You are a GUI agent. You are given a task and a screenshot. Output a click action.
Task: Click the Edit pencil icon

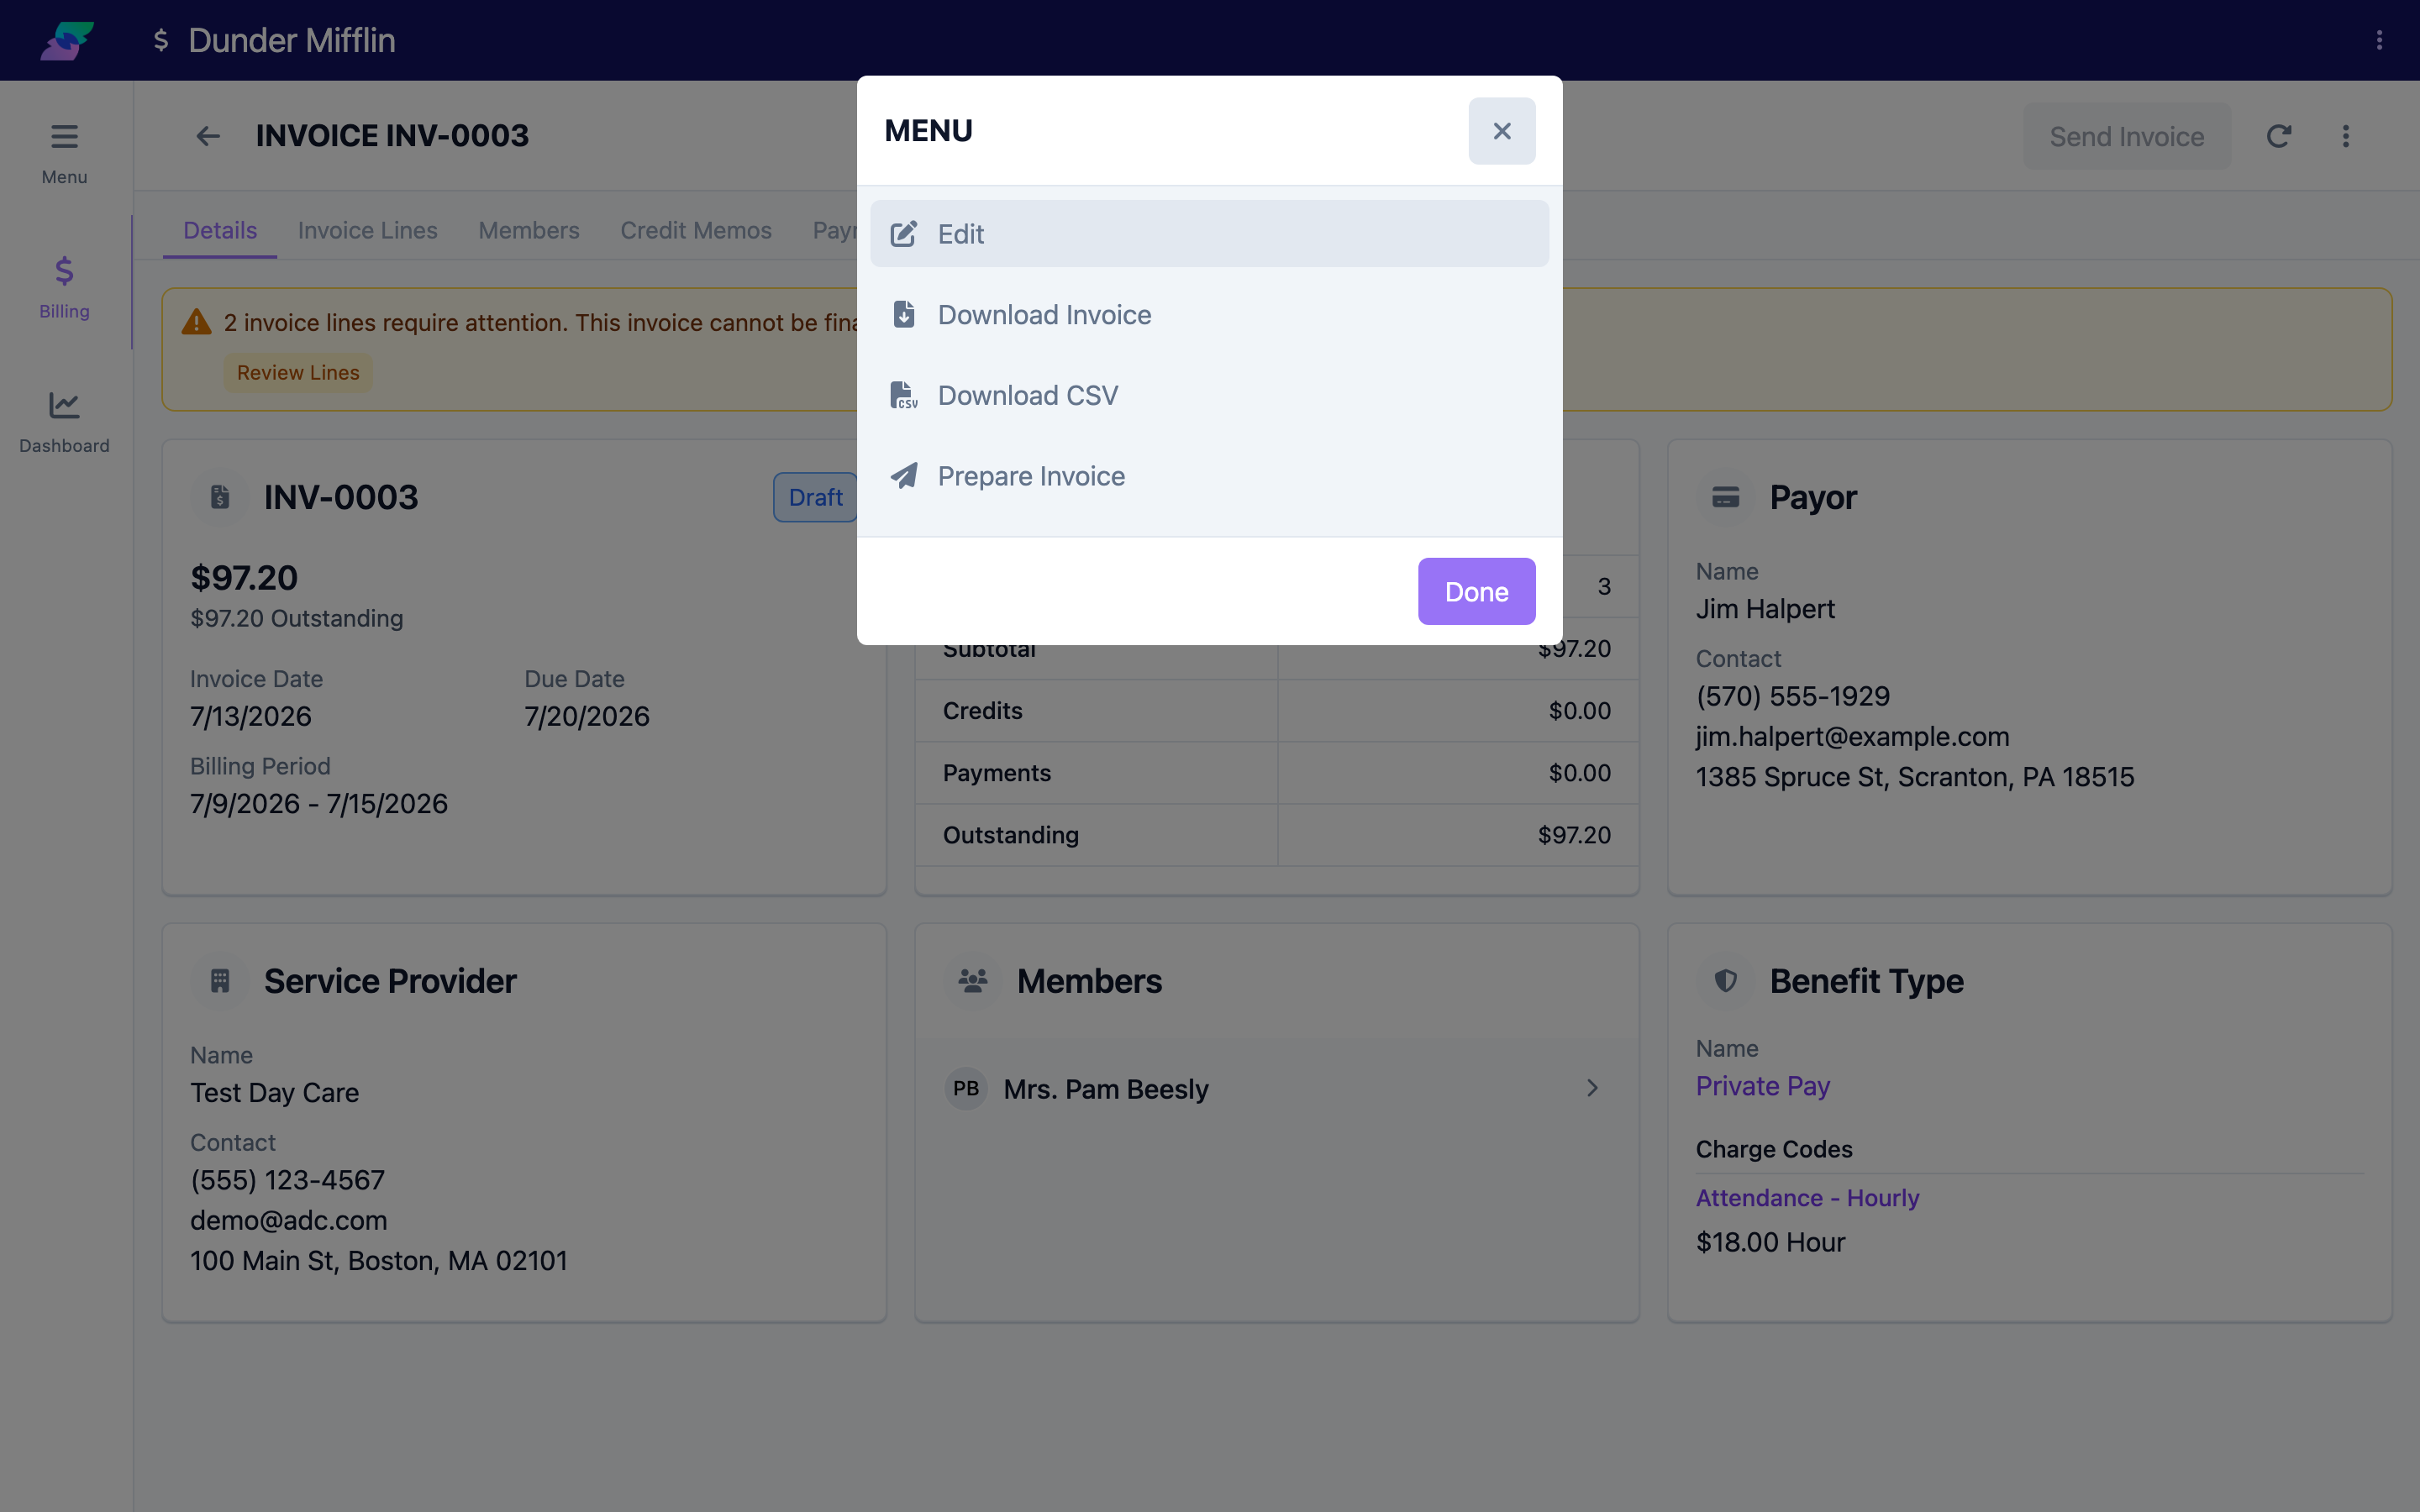903,234
